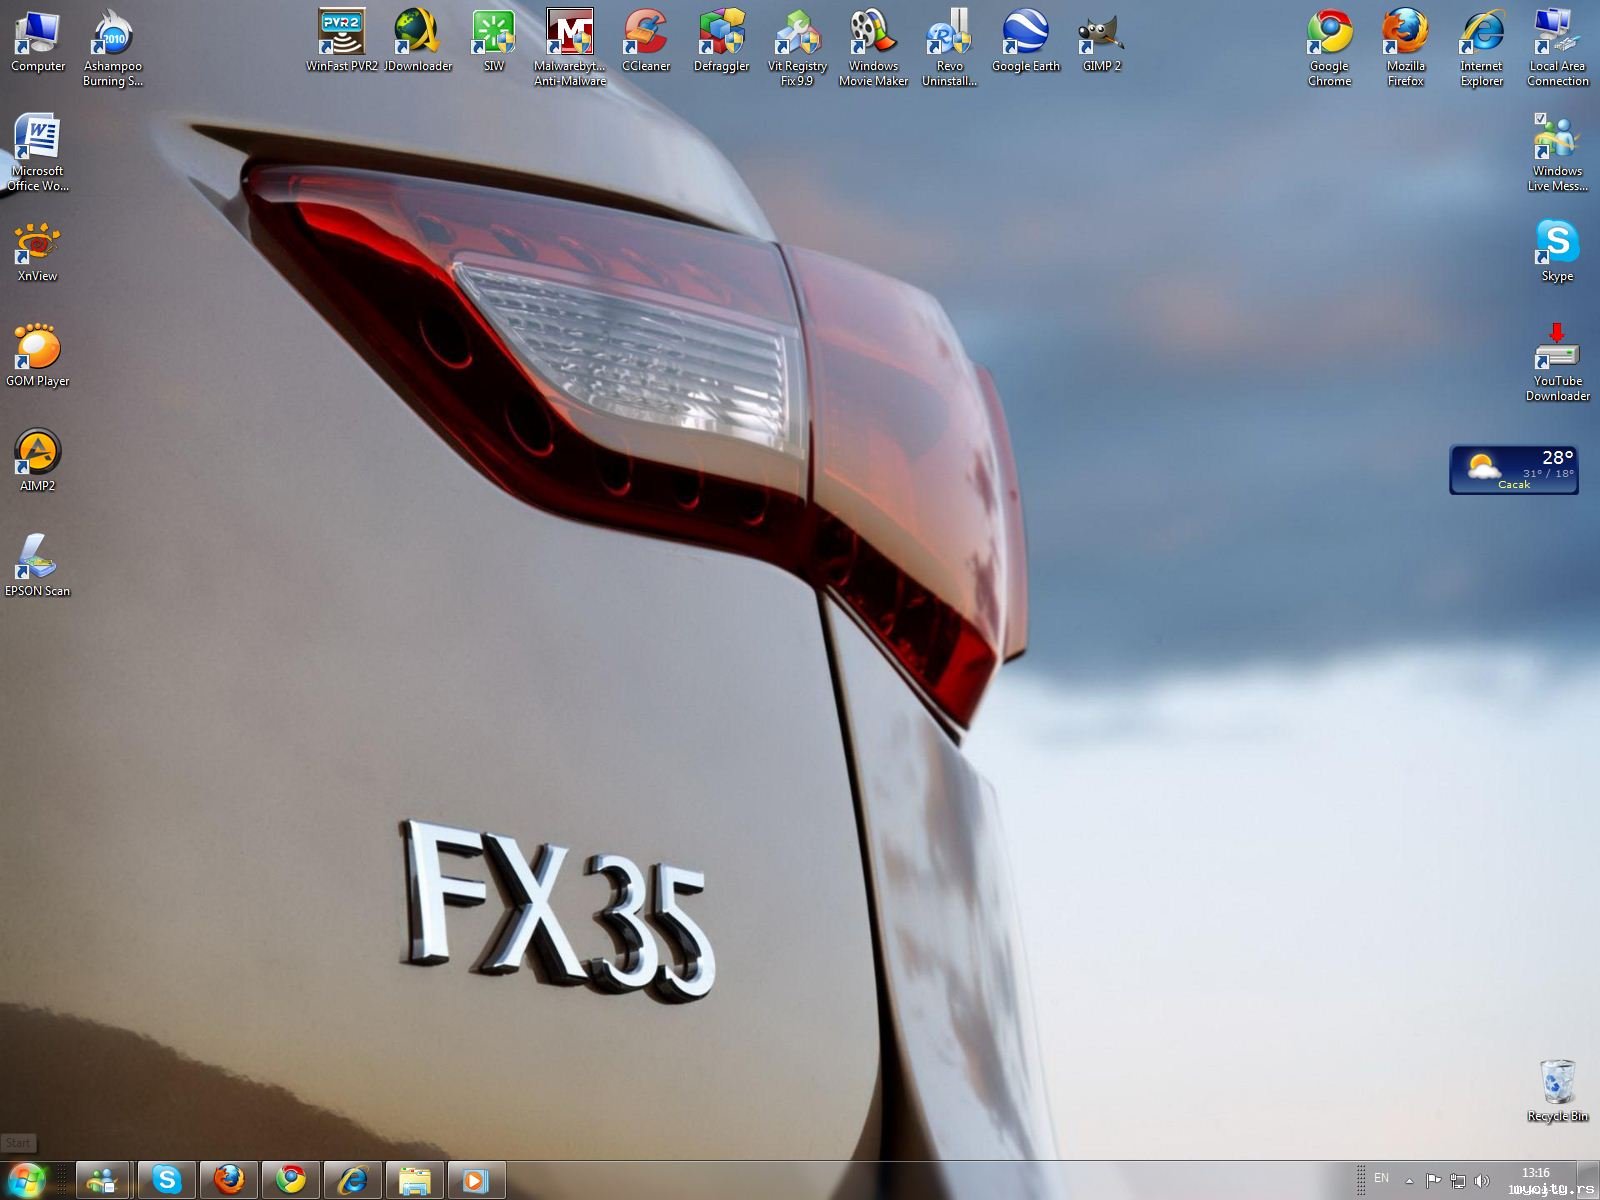1600x1200 pixels.
Task: Select the SIW desktop shortcut
Action: point(494,41)
